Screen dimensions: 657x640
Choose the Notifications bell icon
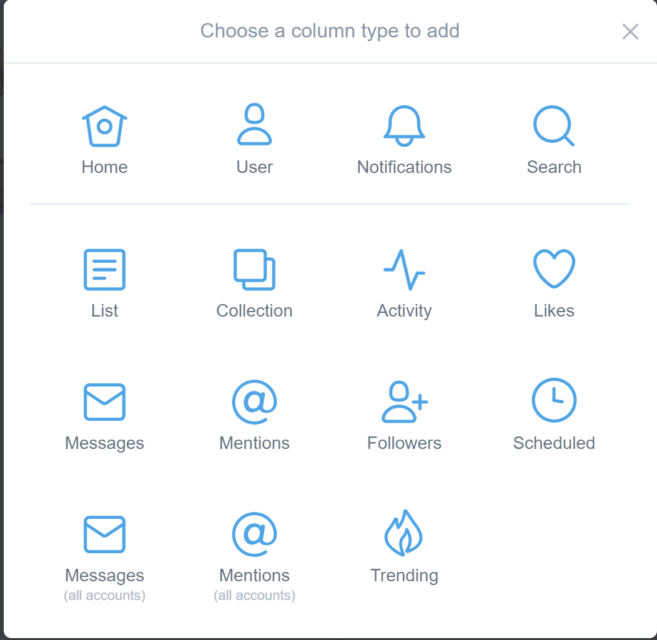(x=404, y=125)
